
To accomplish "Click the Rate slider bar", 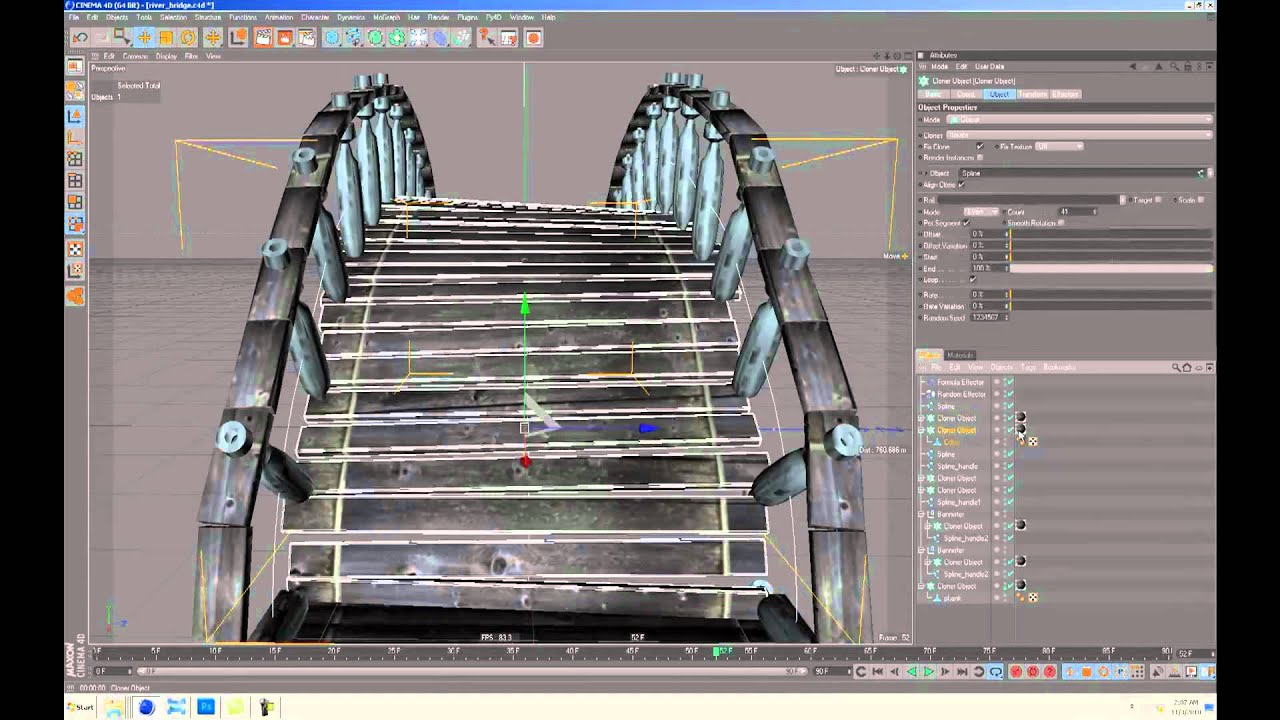I will 1110,294.
